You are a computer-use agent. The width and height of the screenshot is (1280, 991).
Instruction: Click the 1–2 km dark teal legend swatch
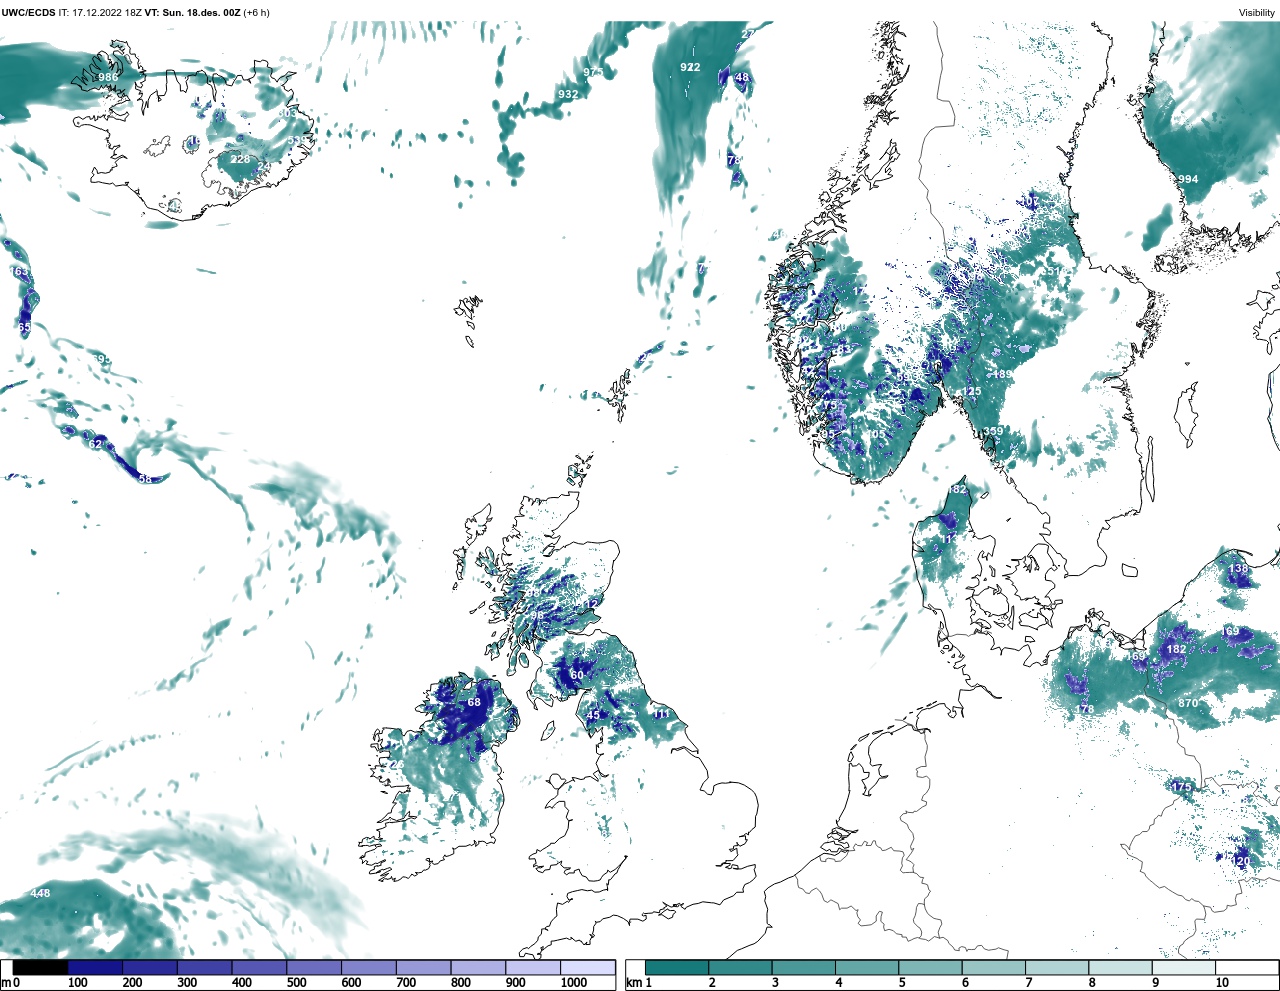(x=677, y=967)
